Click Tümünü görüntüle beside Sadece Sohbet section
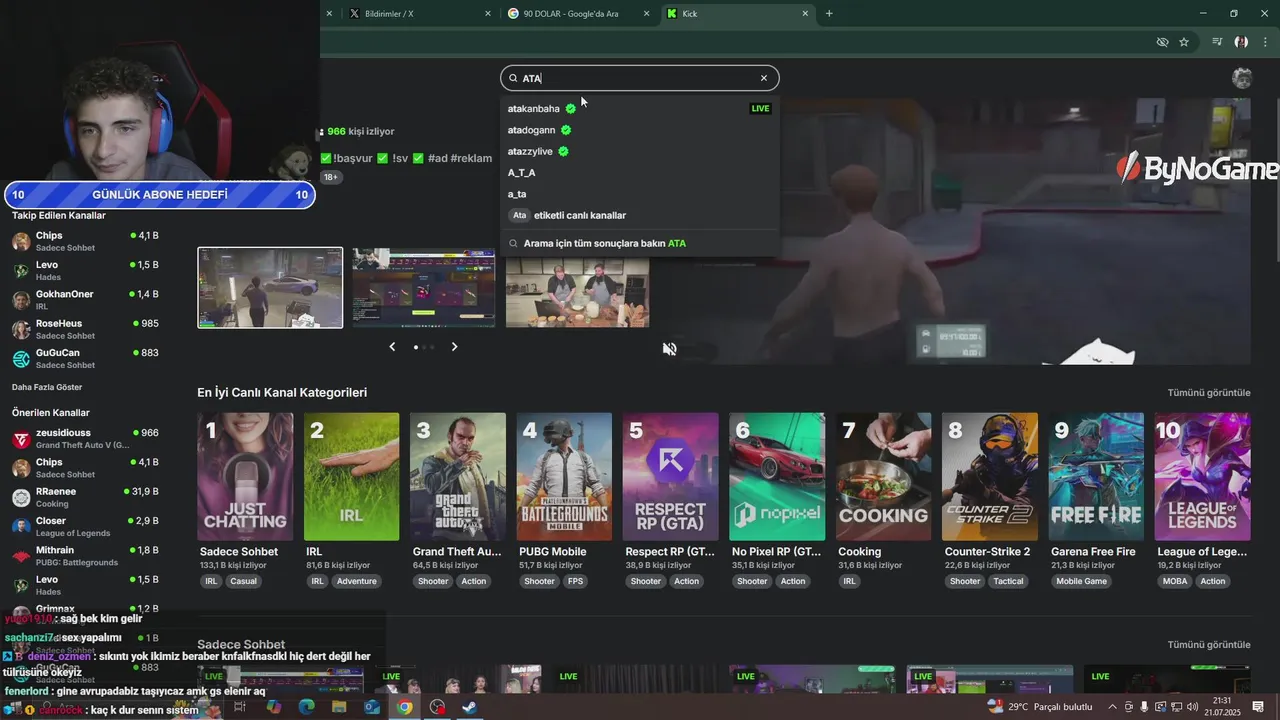 click(x=1209, y=645)
